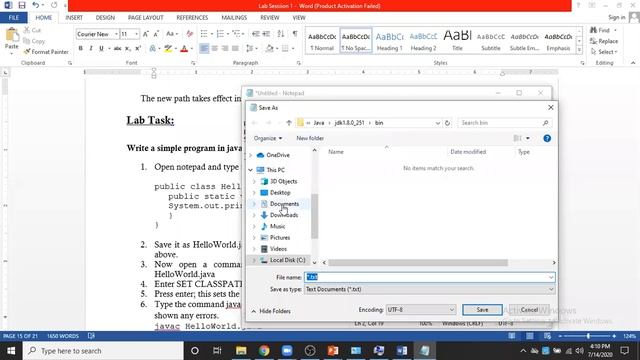Click Sign in link in Word
This screenshot has height=360, width=640.
click(616, 17)
